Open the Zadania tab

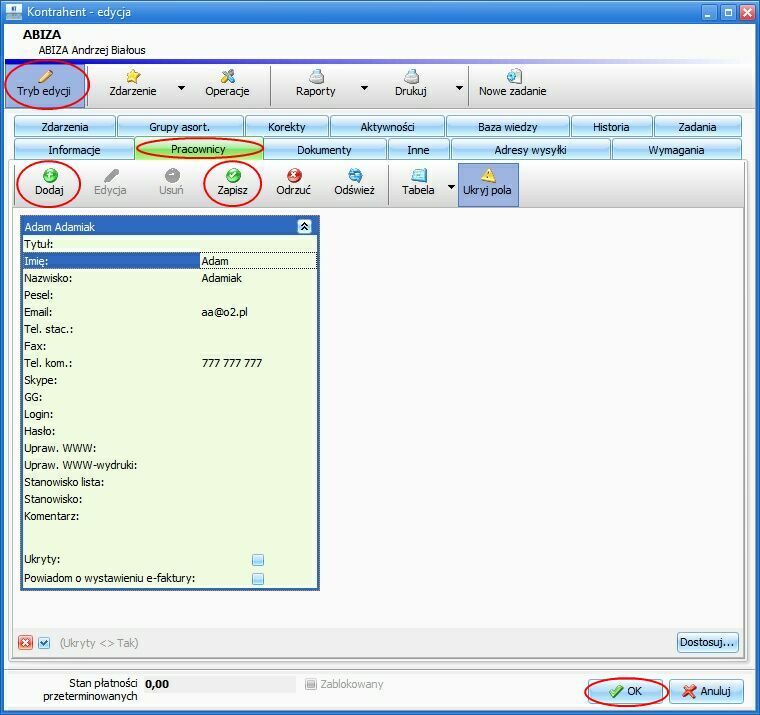coord(697,127)
